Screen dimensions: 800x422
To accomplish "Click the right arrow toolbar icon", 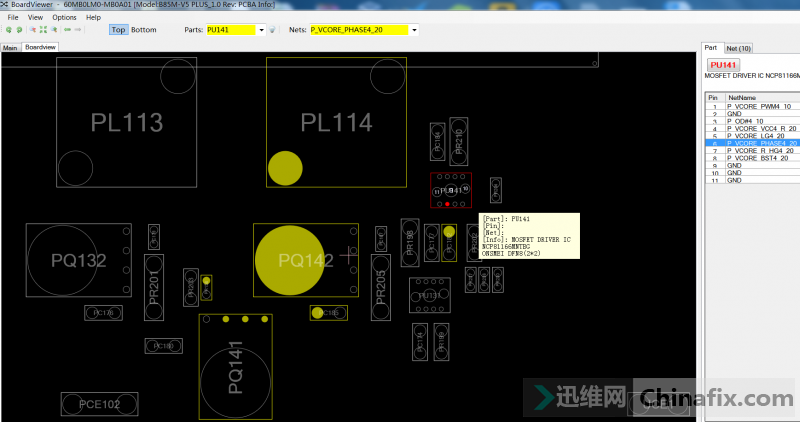I will point(79,30).
